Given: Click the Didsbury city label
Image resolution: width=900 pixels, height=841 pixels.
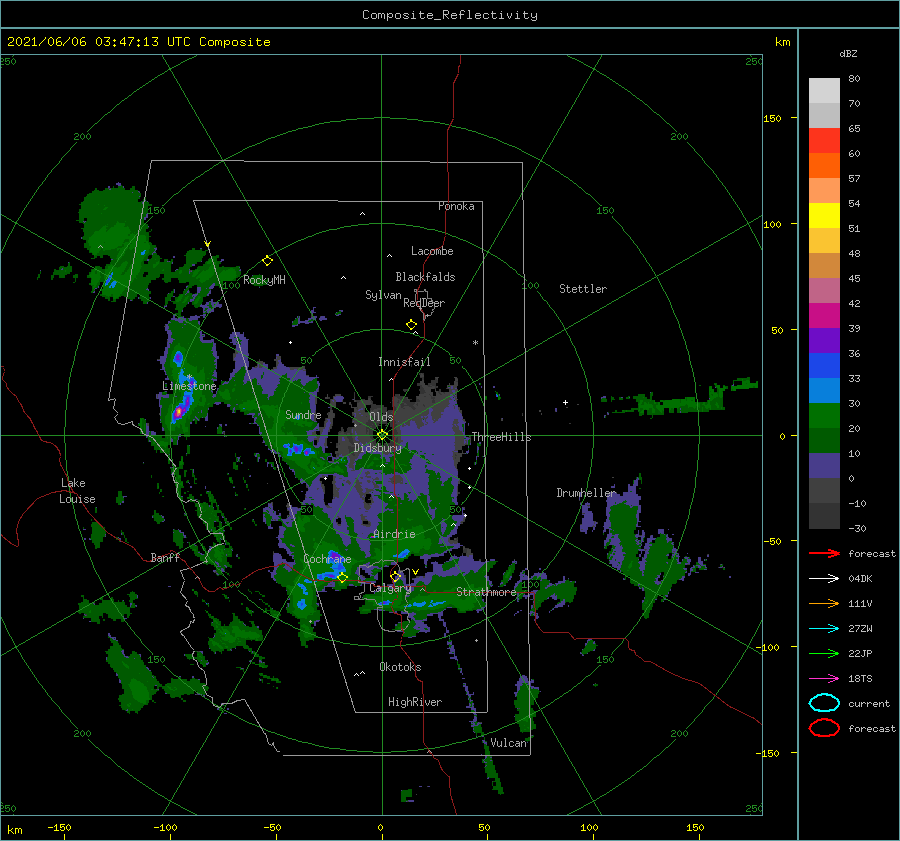Looking at the screenshot, I should click(x=377, y=448).
